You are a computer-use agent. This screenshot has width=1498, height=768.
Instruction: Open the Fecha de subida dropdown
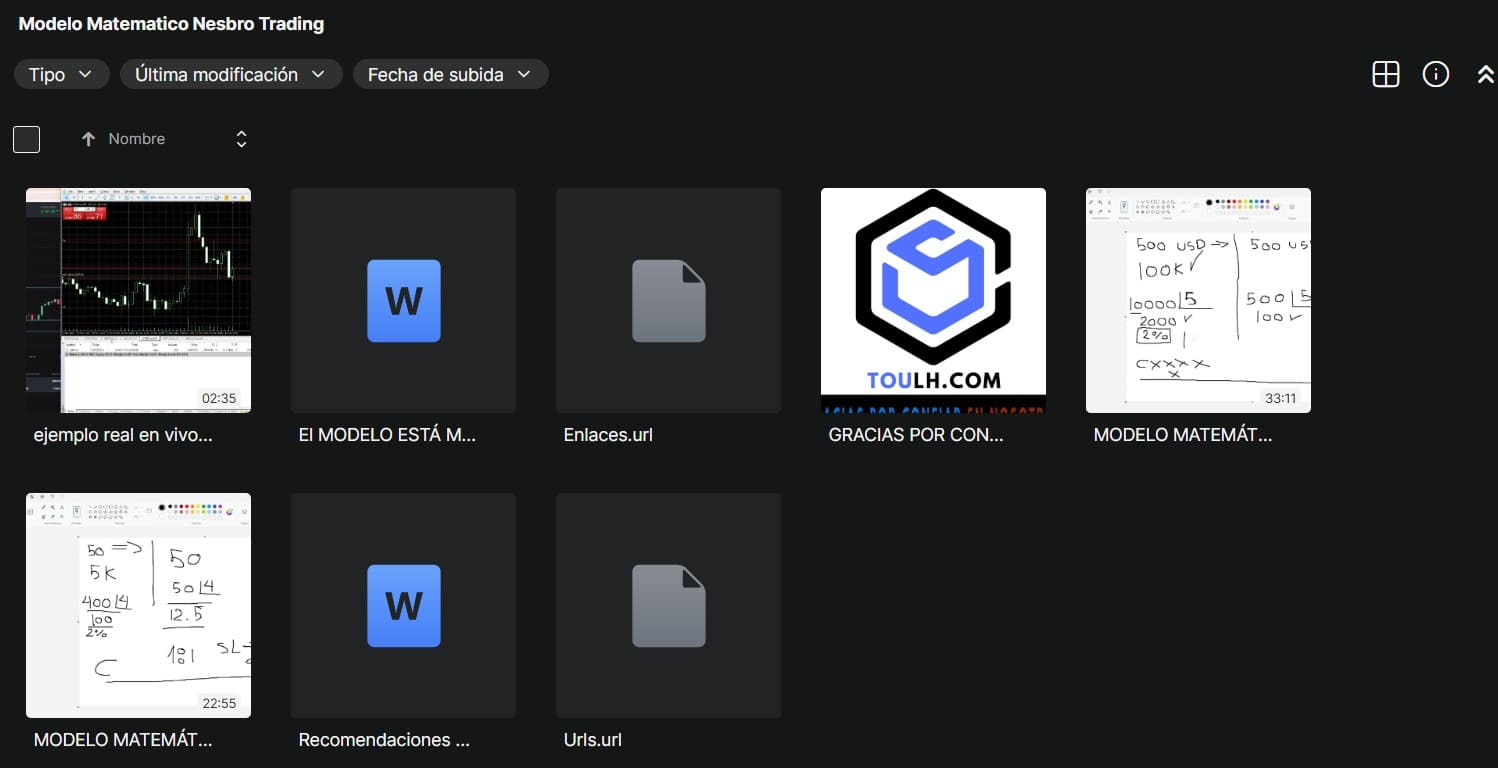pos(450,74)
